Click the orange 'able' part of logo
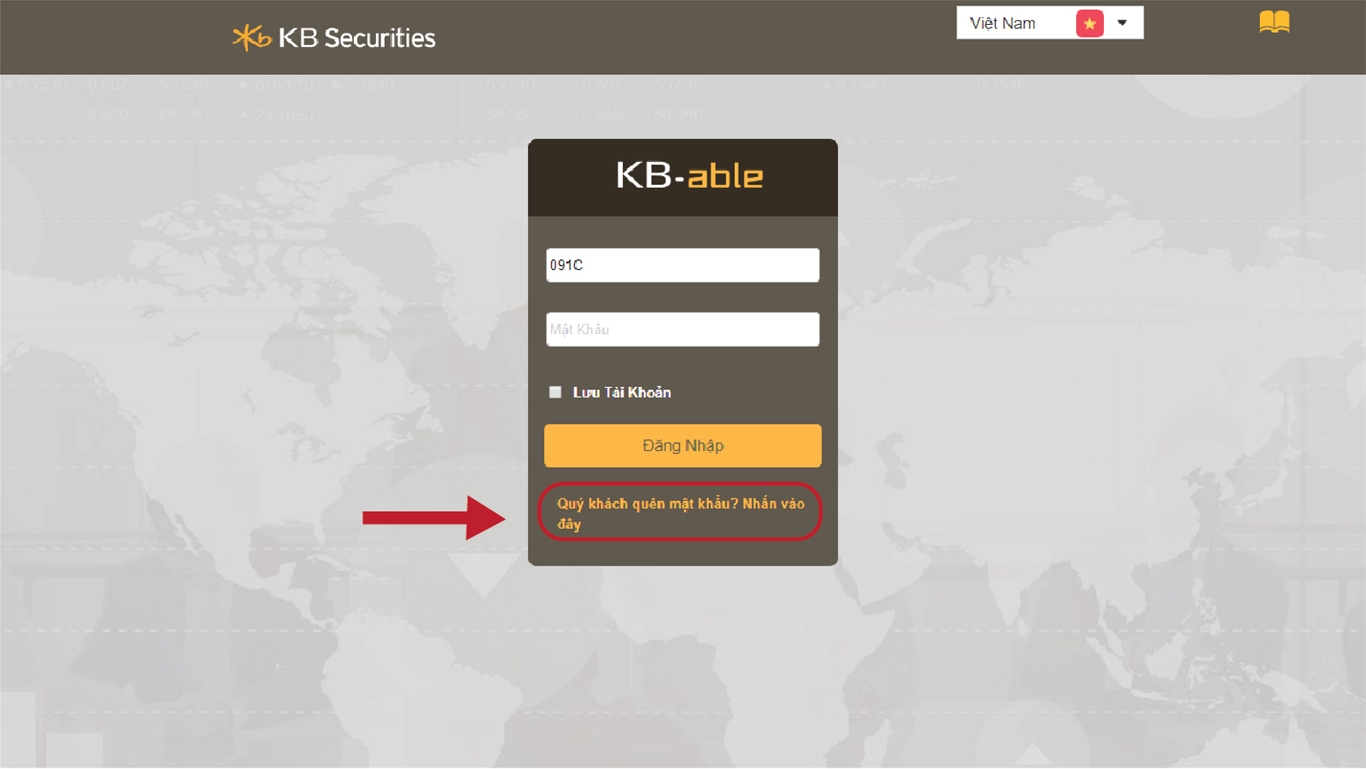 coord(725,176)
